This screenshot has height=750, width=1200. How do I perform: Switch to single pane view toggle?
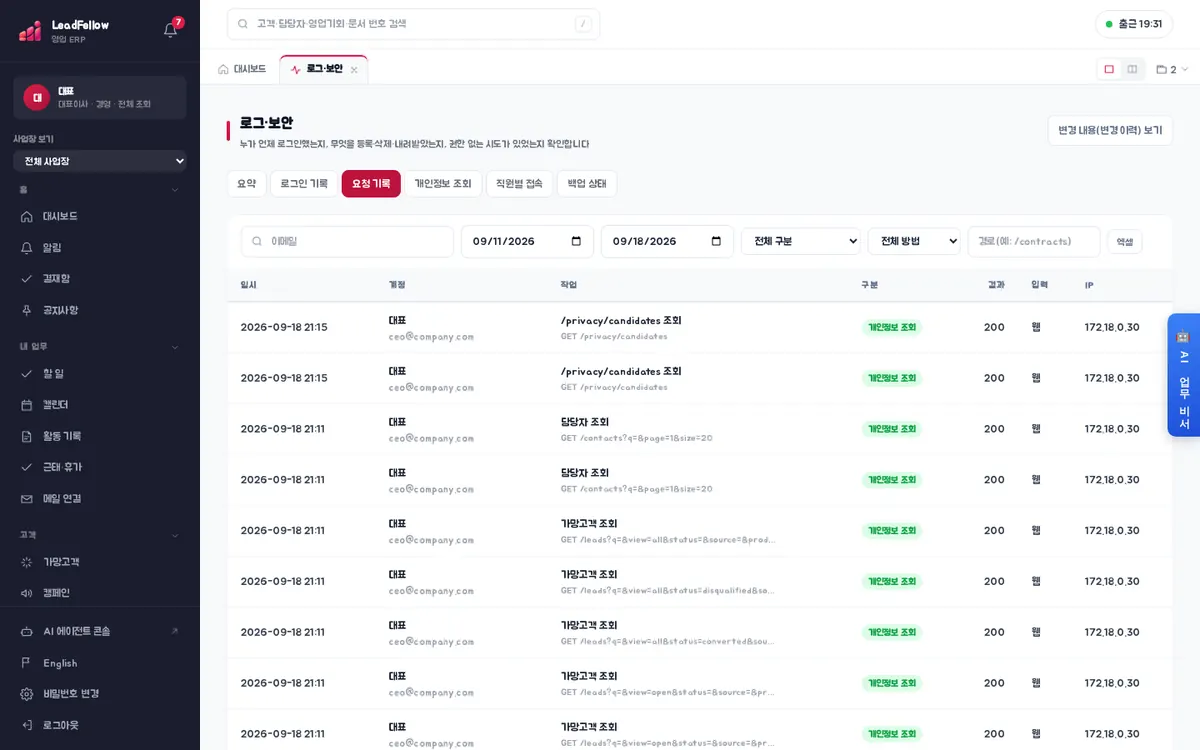click(x=1109, y=70)
